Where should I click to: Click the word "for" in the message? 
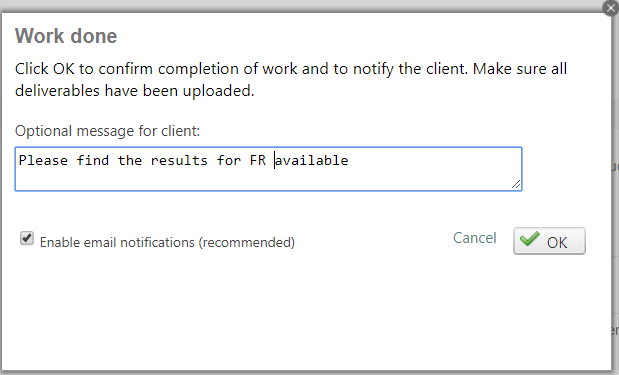pyautogui.click(x=229, y=161)
